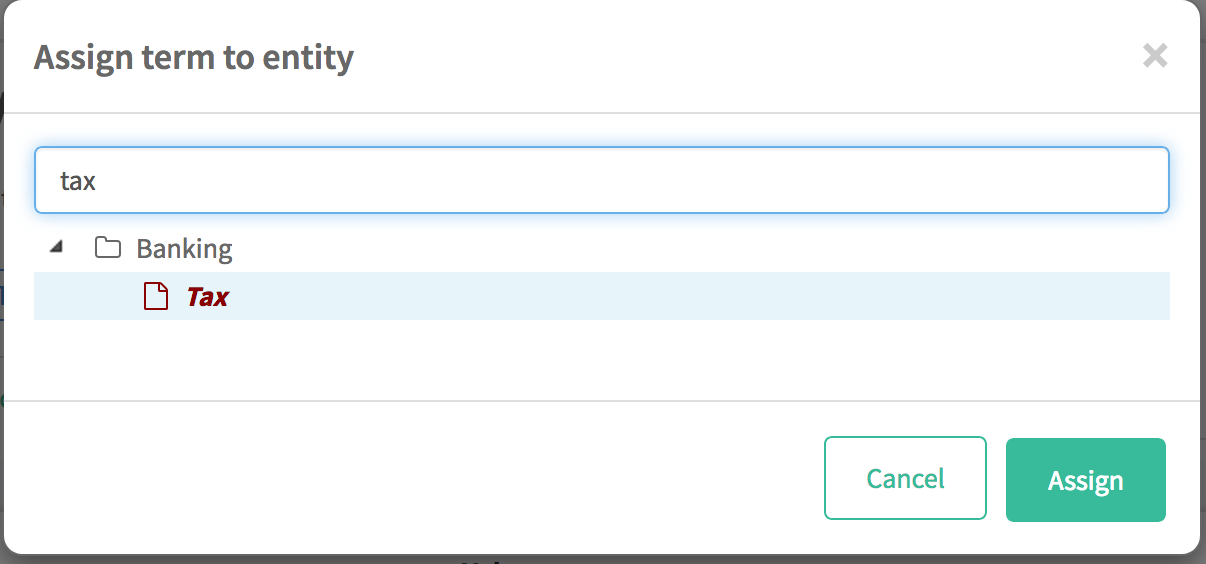
Task: Click the dimmed page below the dialog
Action: 800,559
